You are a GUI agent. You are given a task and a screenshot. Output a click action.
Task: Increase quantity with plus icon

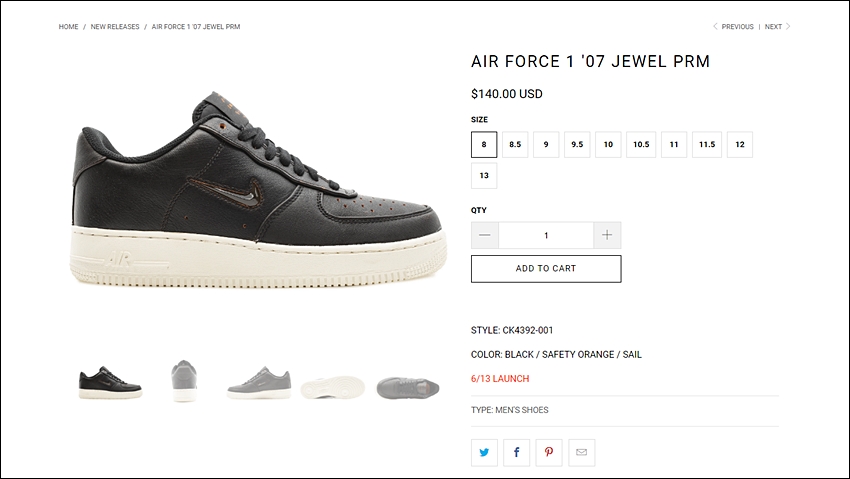pos(607,235)
